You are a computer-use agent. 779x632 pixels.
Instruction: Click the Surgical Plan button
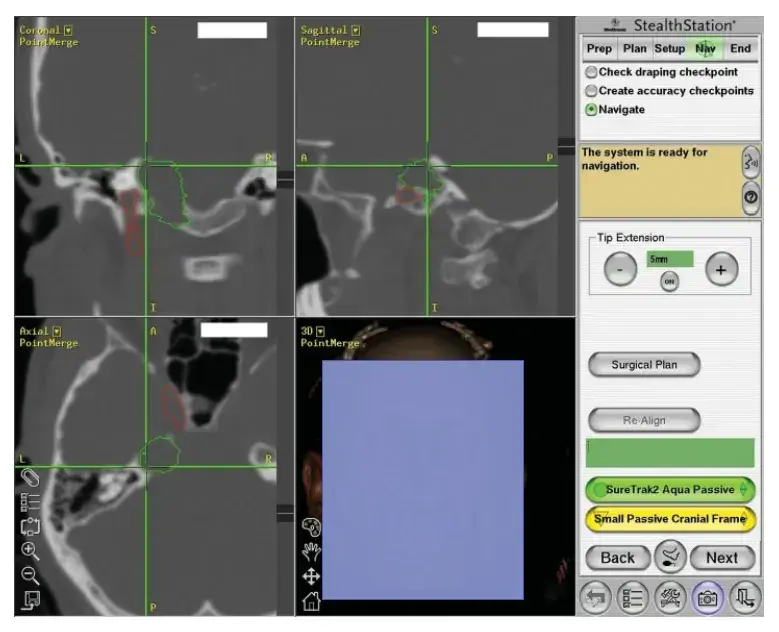pyautogui.click(x=644, y=365)
